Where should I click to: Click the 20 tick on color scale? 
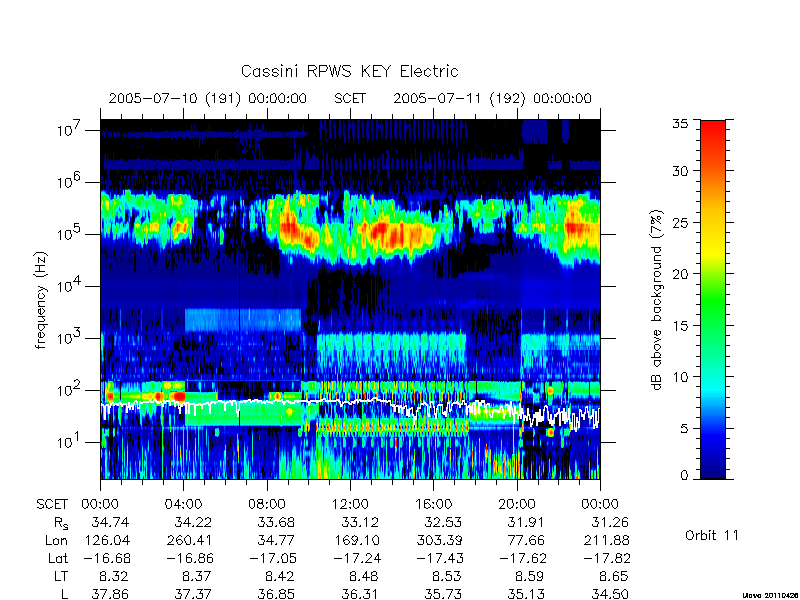[x=680, y=273]
